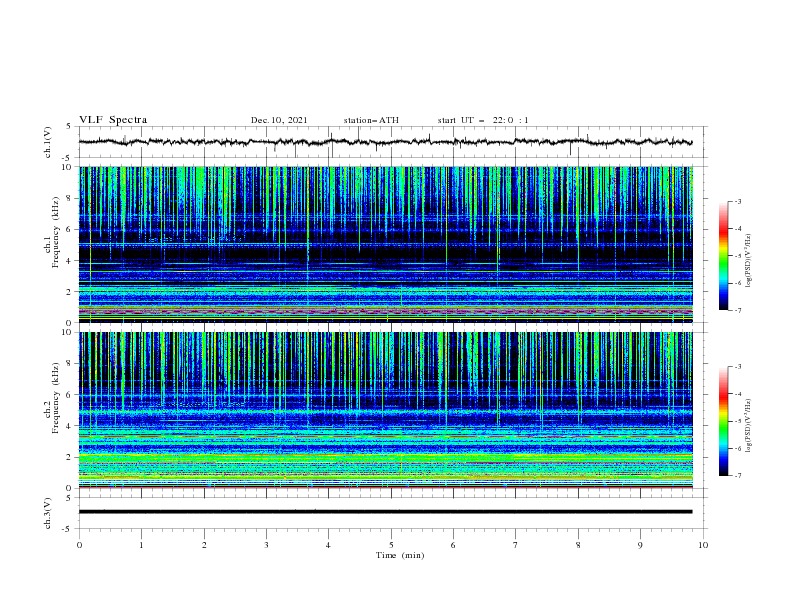Click the ch.3 voltage trace band
The image size is (792, 612).
pos(385,512)
